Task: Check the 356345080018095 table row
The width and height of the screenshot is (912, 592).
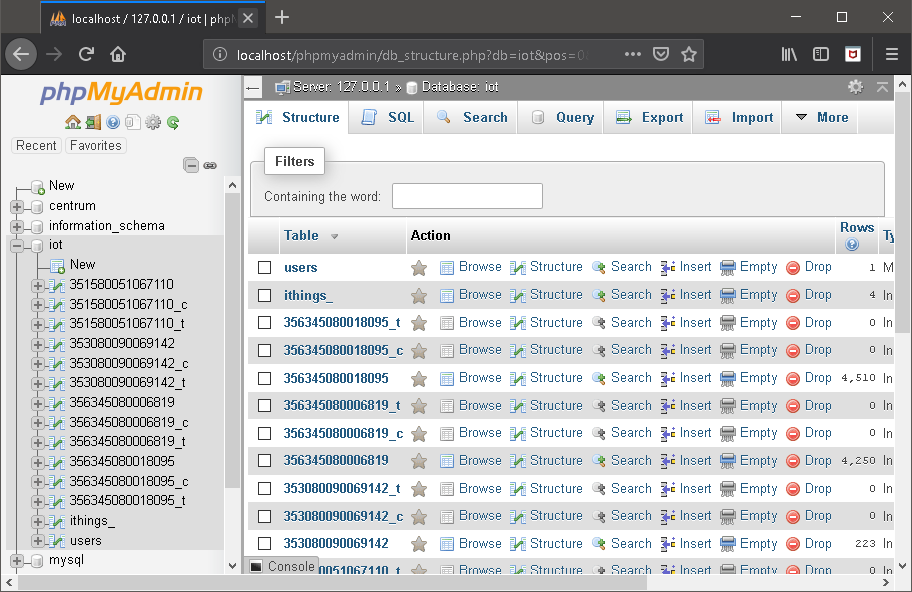Action: 265,379
